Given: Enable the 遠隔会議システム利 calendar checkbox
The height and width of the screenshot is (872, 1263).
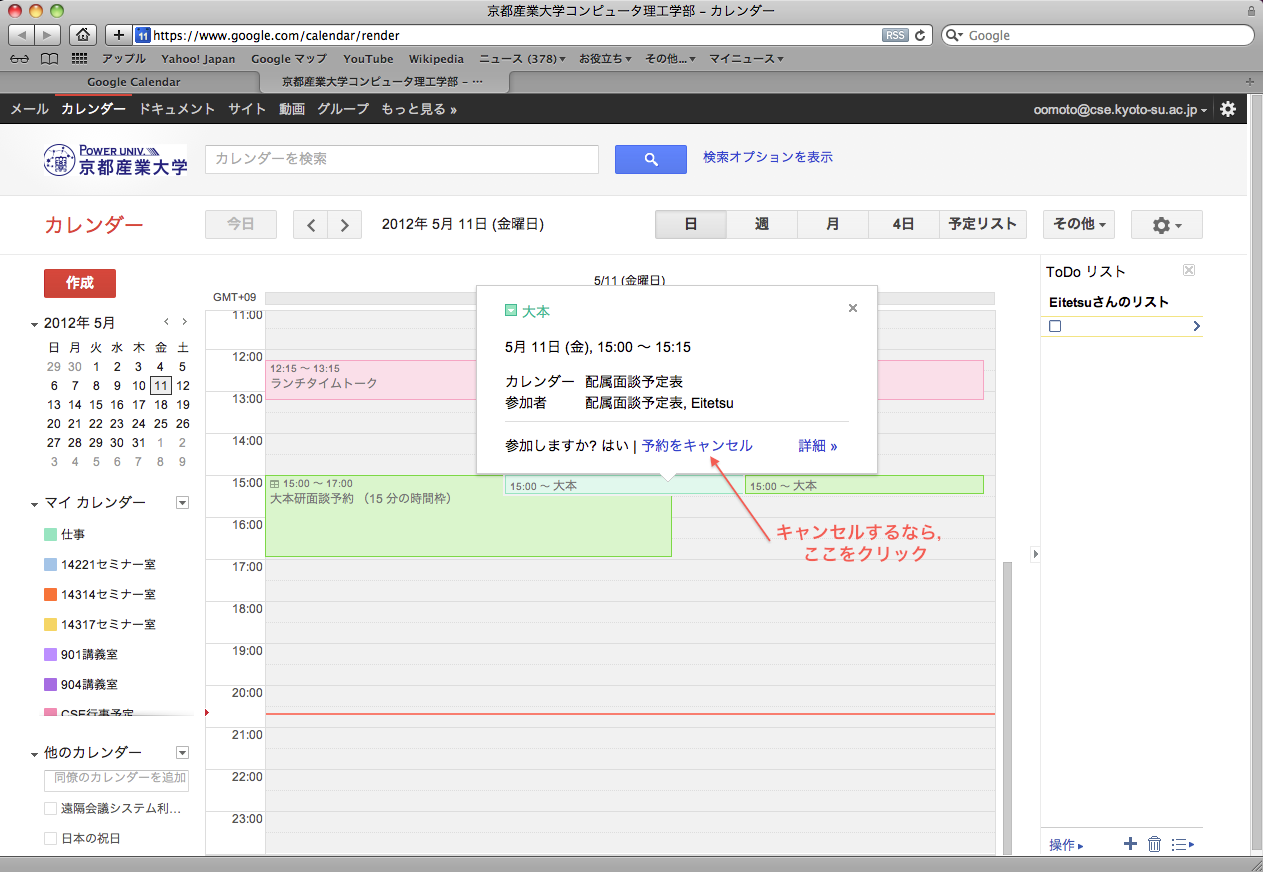Looking at the screenshot, I should click(x=51, y=808).
